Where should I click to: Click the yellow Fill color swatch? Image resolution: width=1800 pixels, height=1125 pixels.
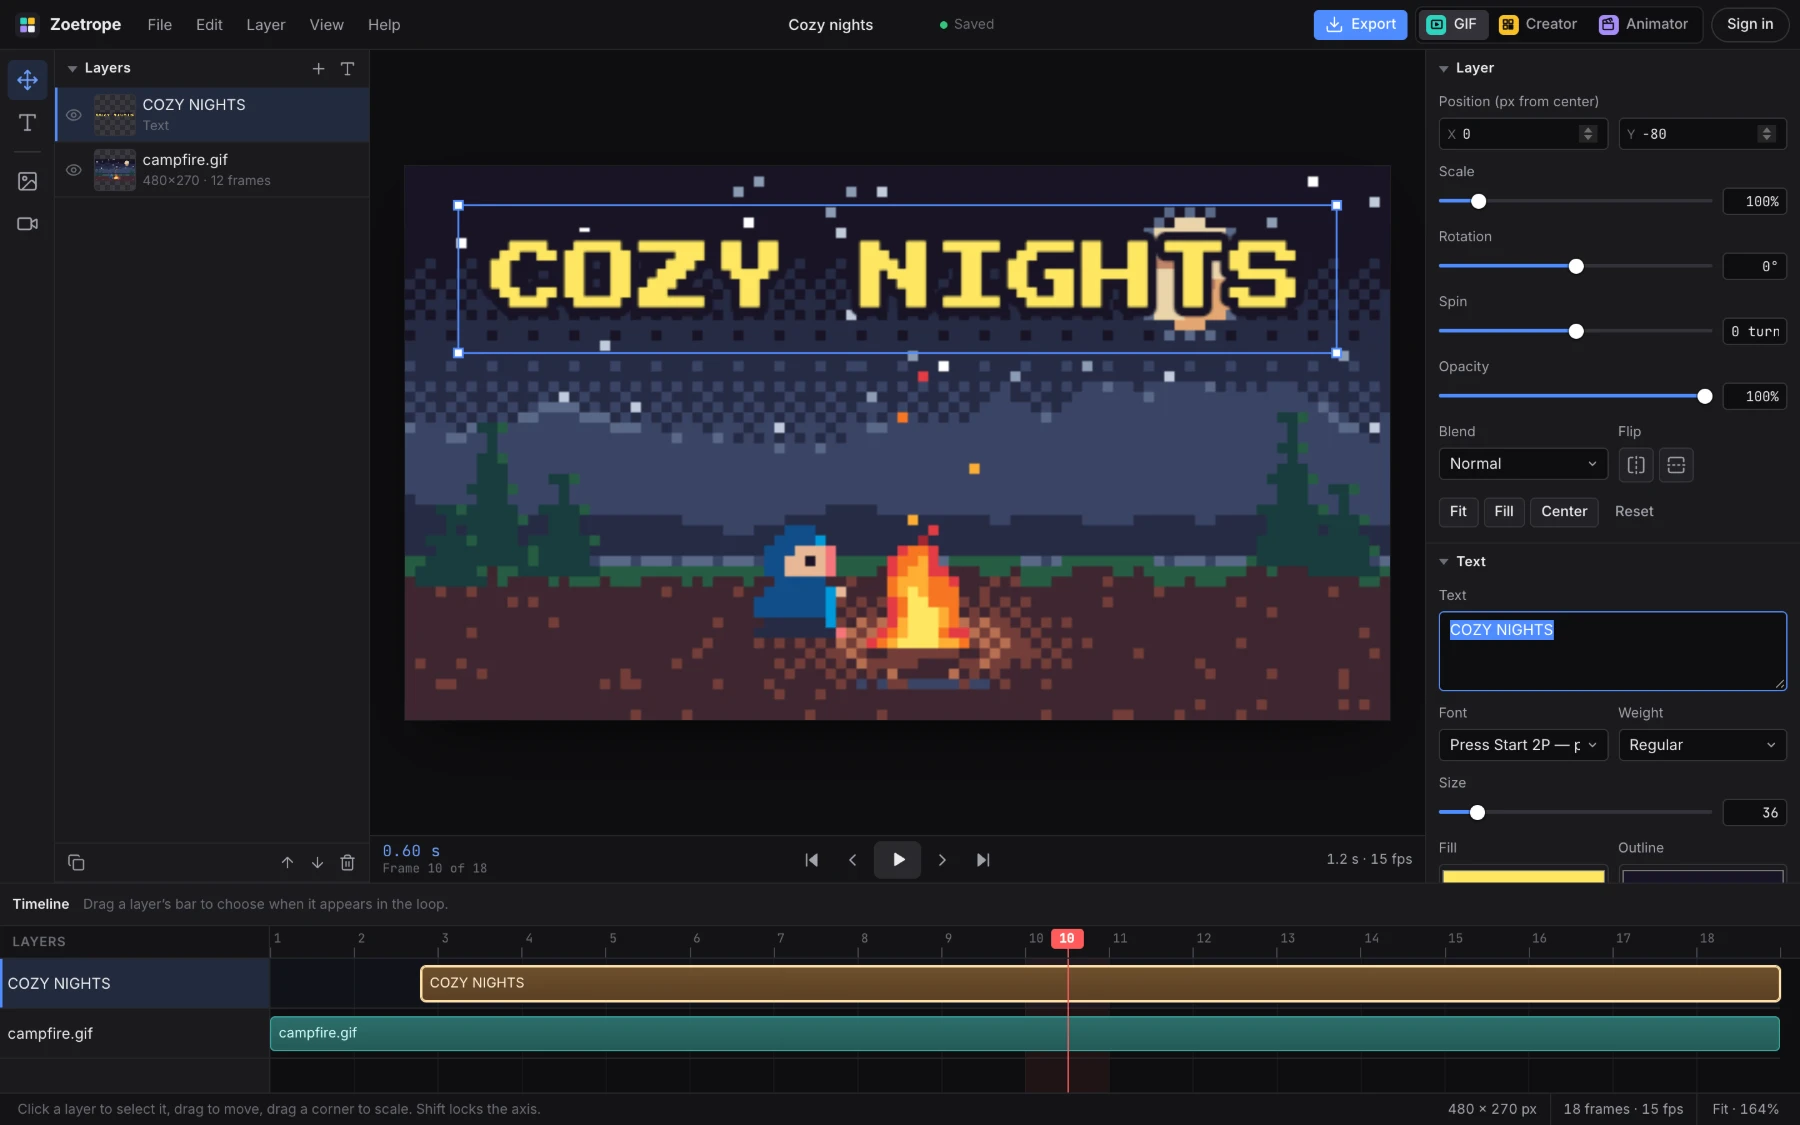pos(1523,875)
